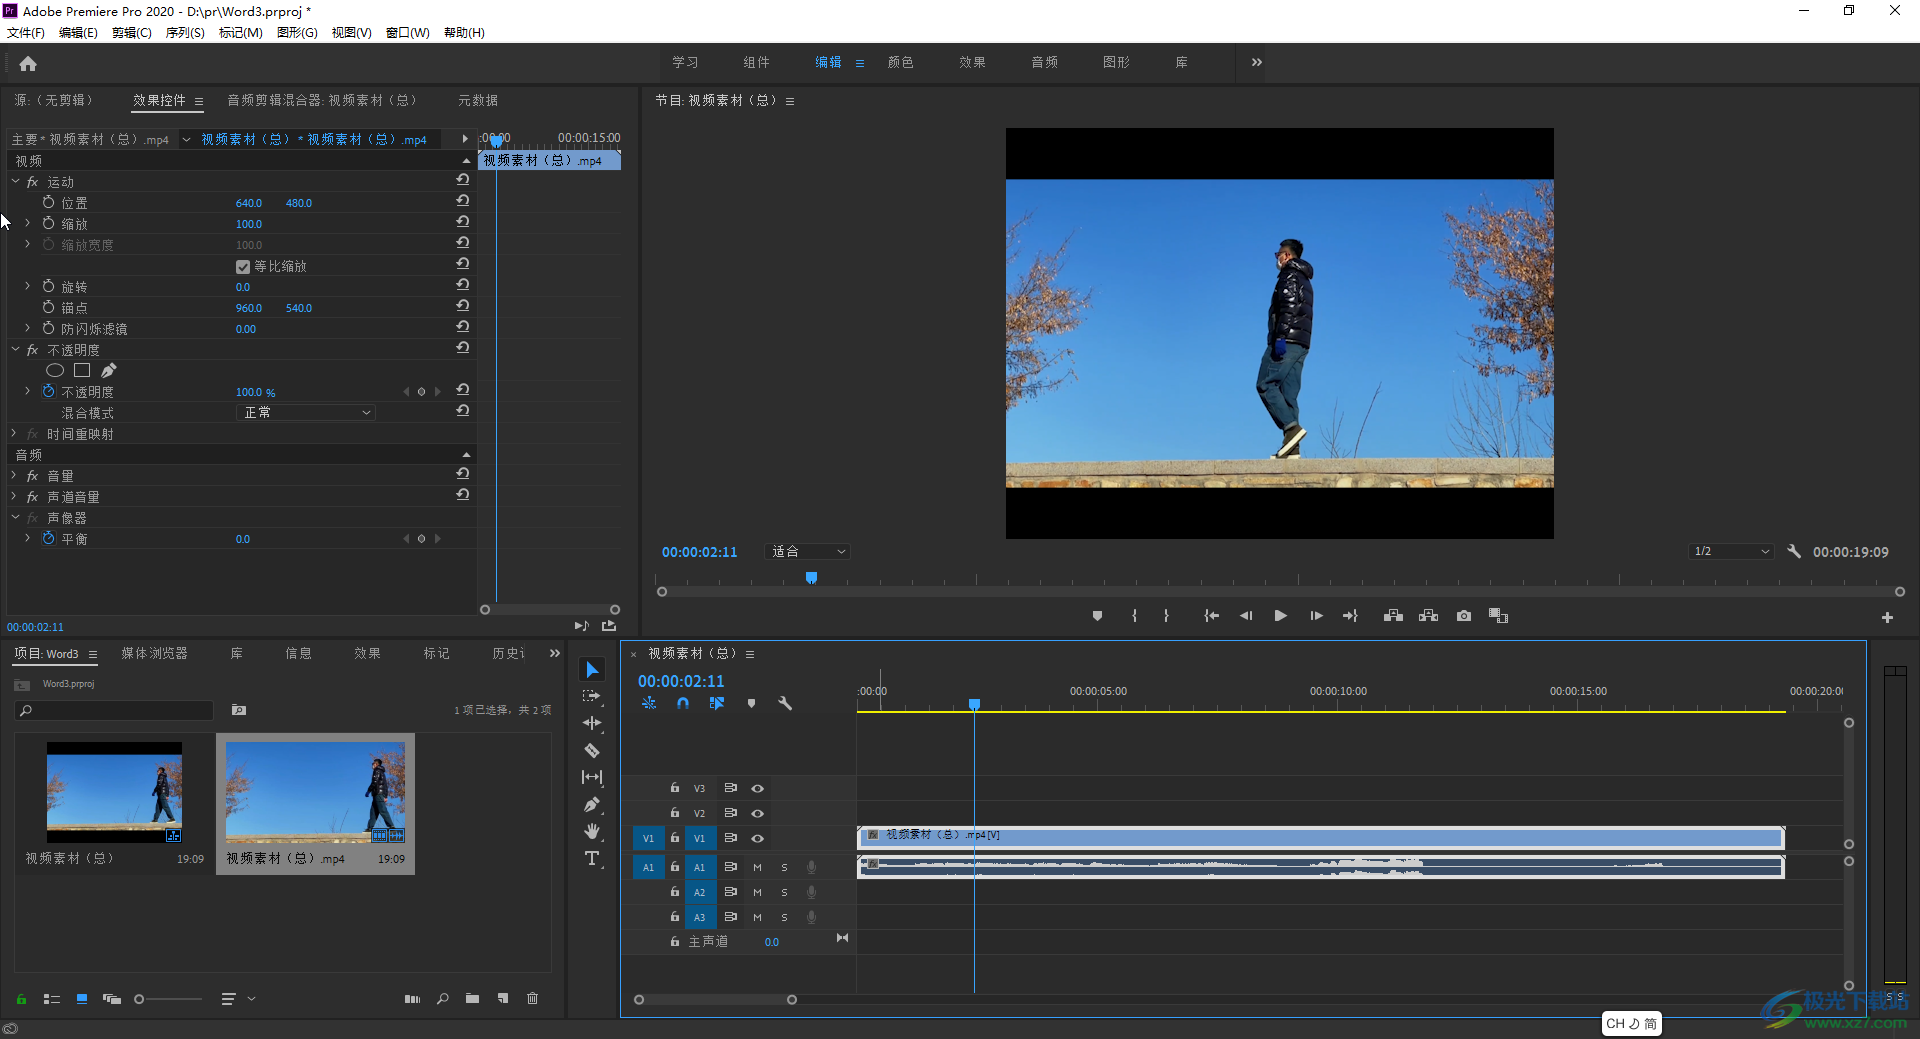Open playback resolution 1/2 dropdown
Image resolution: width=1920 pixels, height=1039 pixels.
1731,552
